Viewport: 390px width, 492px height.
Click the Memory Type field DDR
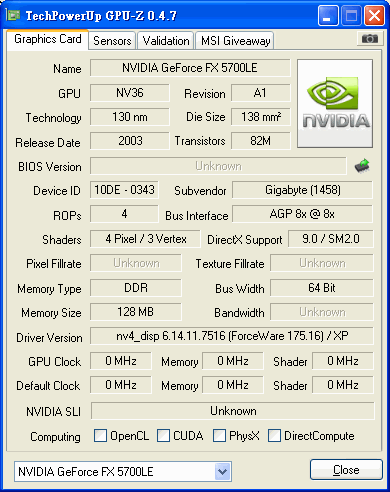click(x=136, y=288)
